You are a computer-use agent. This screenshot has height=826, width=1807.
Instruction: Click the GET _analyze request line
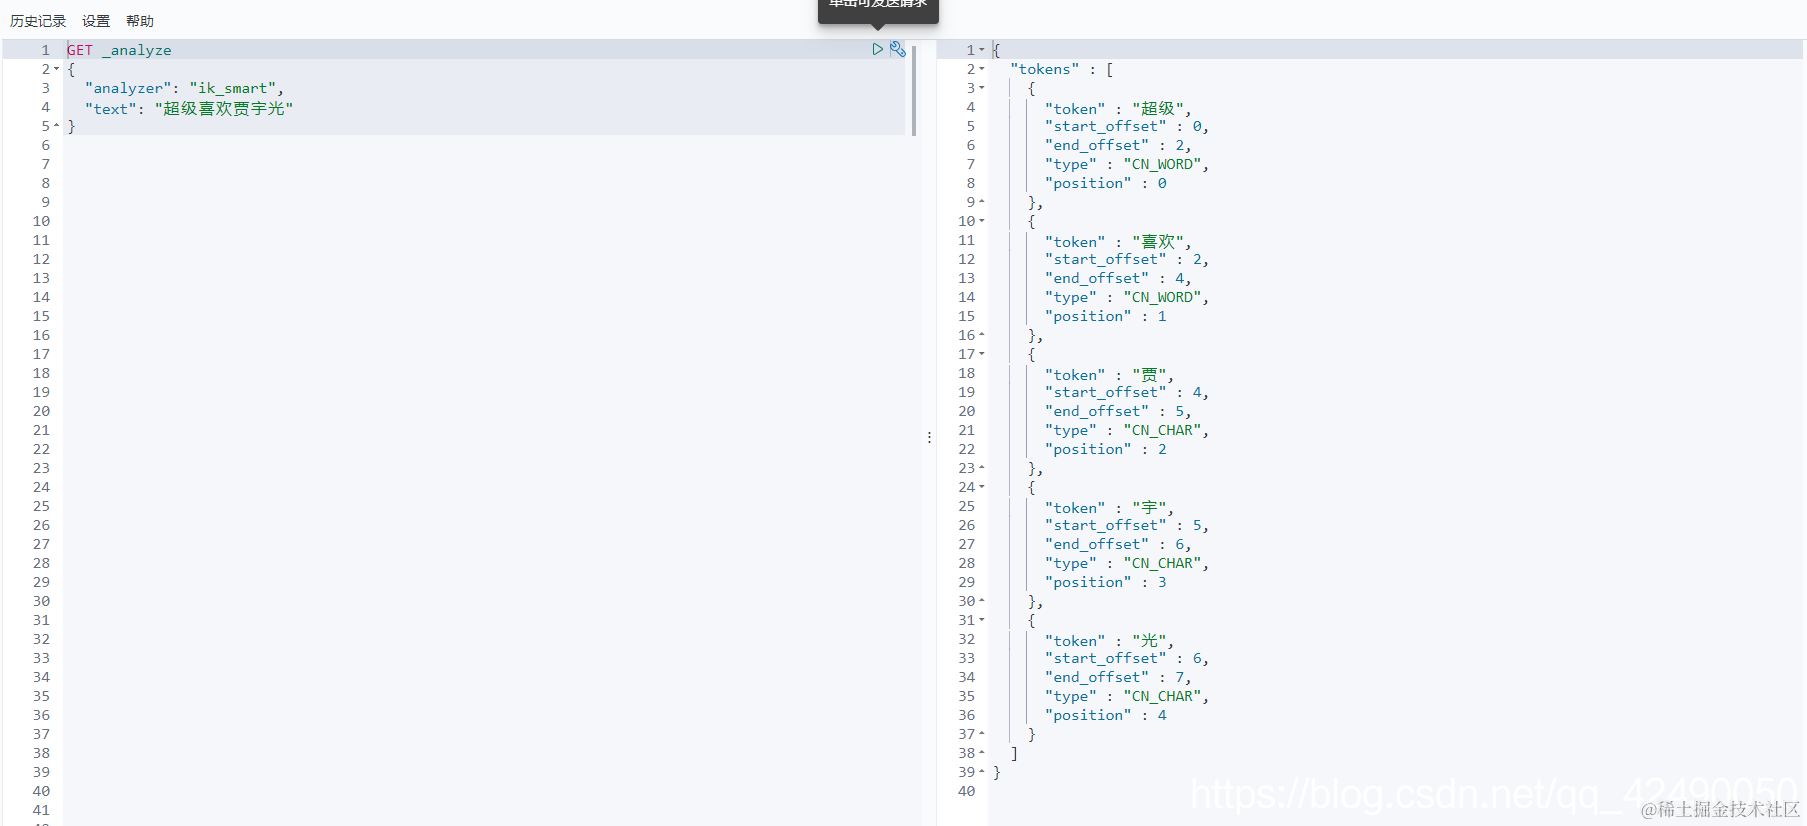point(119,50)
